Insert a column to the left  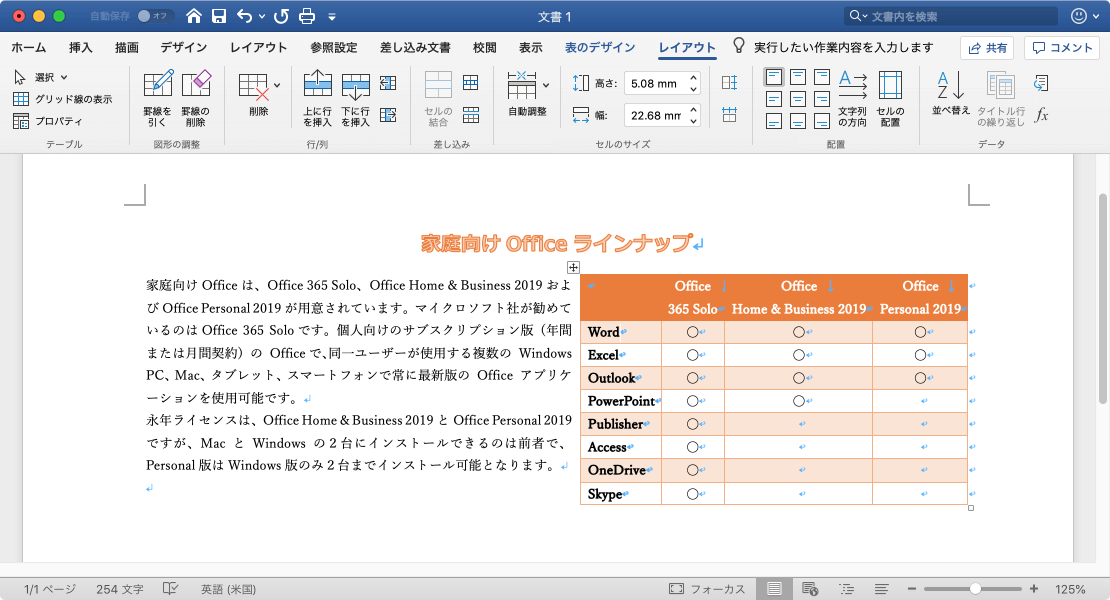388,83
